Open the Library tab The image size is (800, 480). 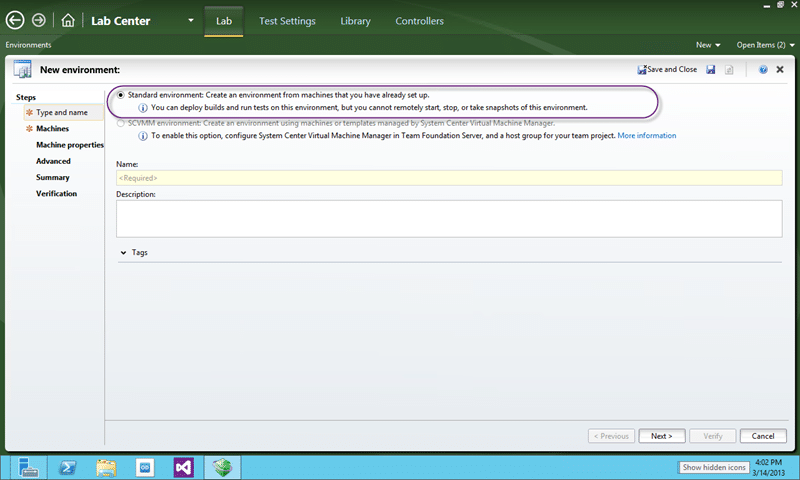click(x=355, y=21)
